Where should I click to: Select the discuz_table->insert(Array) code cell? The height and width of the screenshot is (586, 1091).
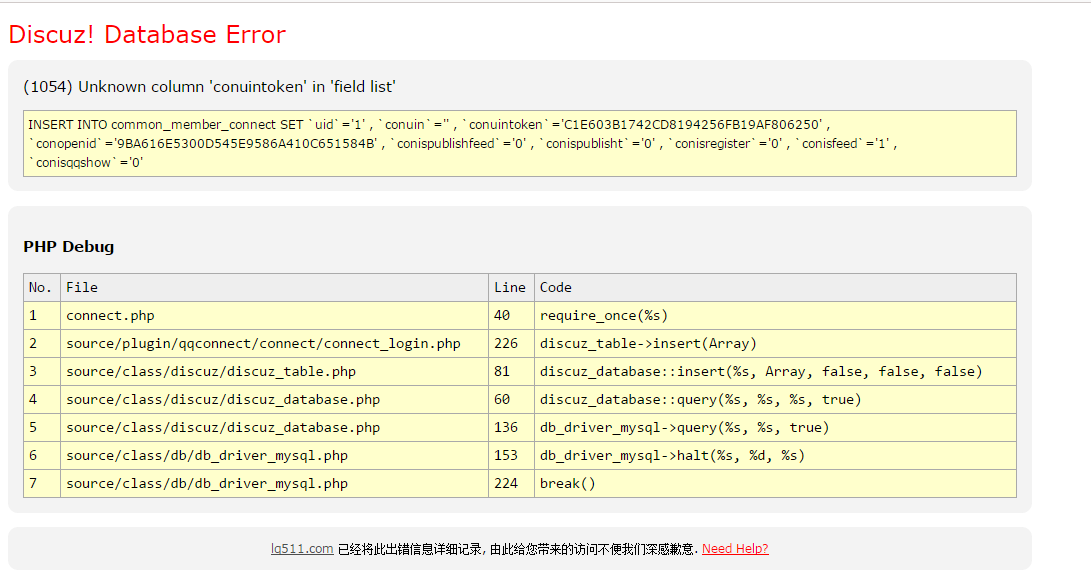tap(648, 344)
